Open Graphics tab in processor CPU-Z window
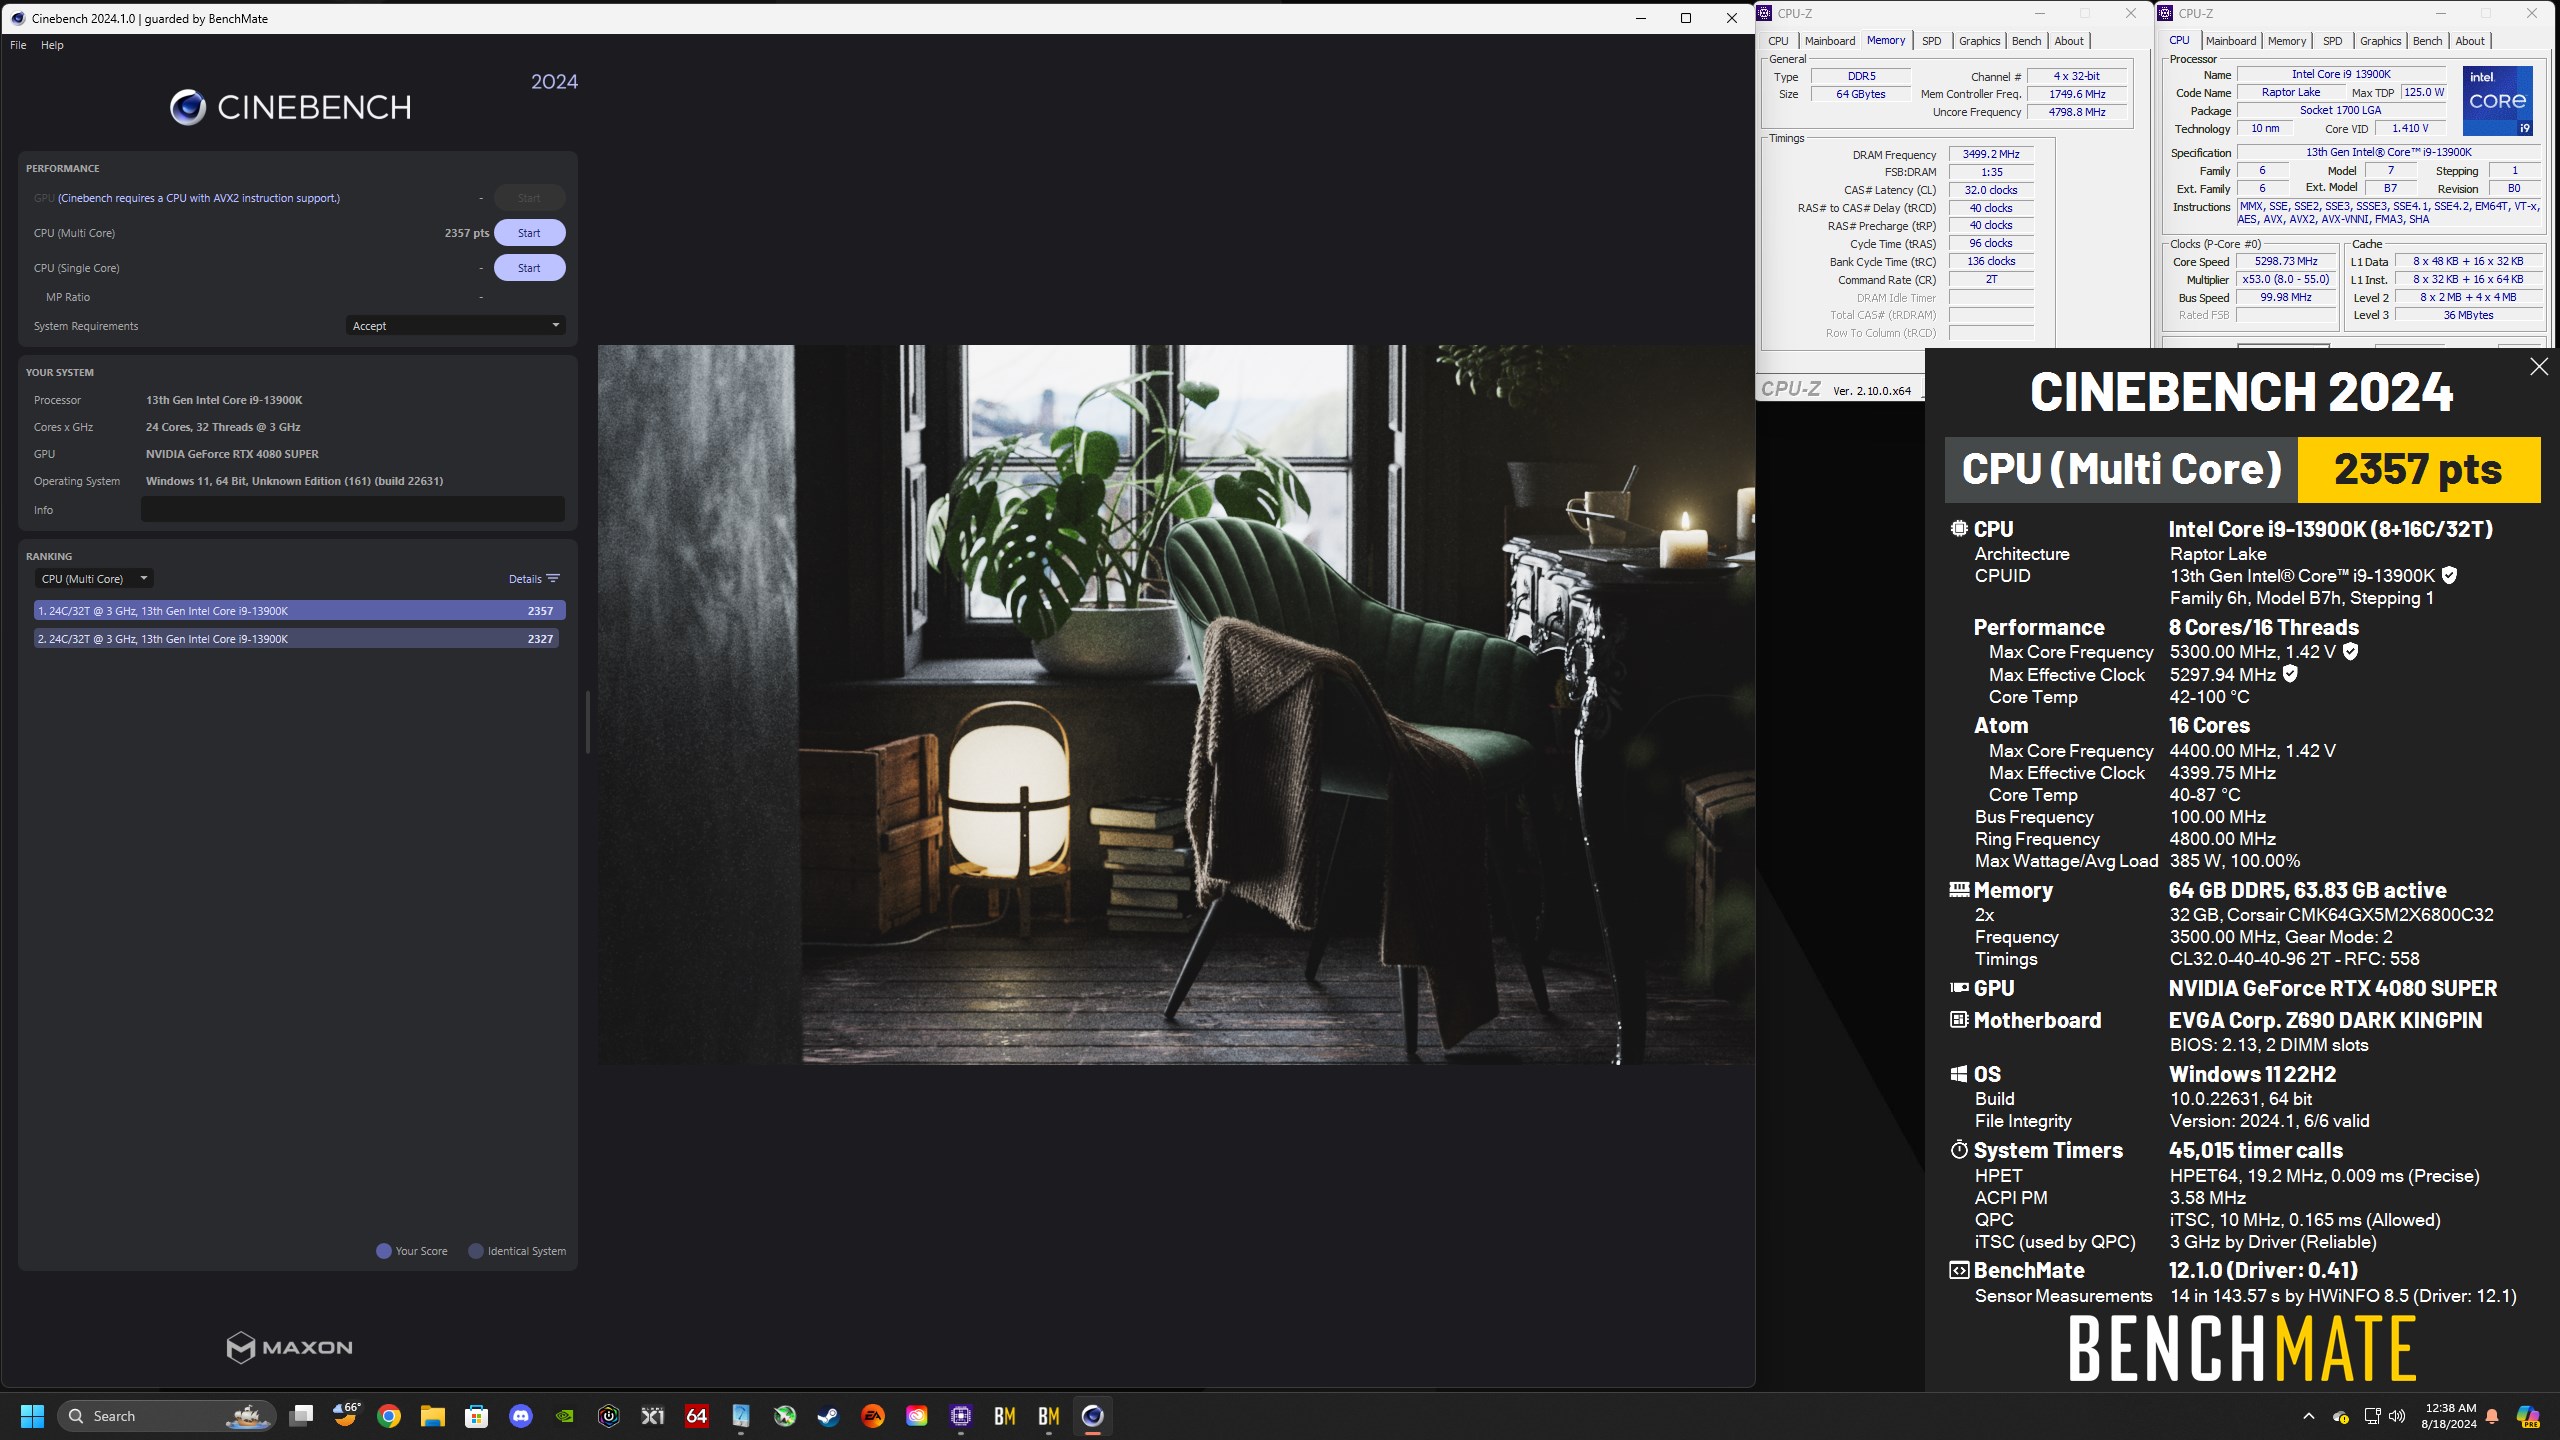 tap(2380, 41)
